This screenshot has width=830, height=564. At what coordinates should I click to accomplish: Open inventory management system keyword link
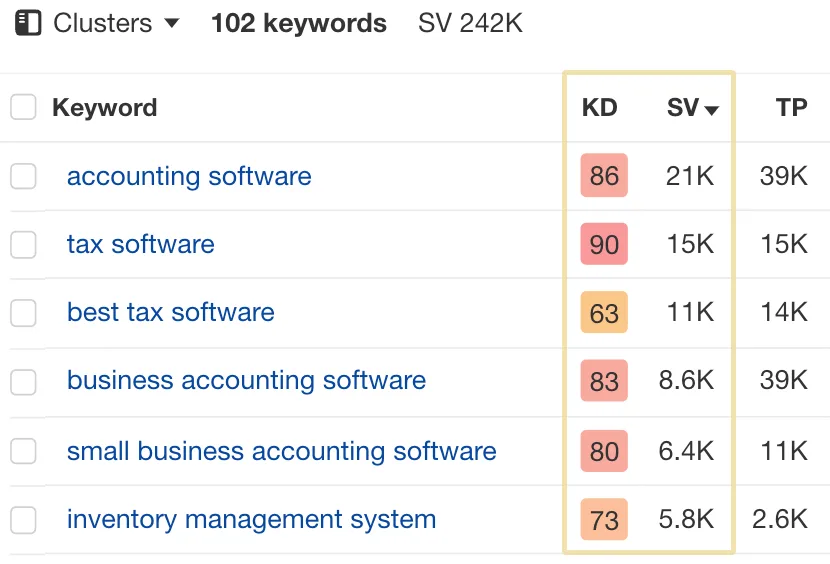(x=251, y=520)
